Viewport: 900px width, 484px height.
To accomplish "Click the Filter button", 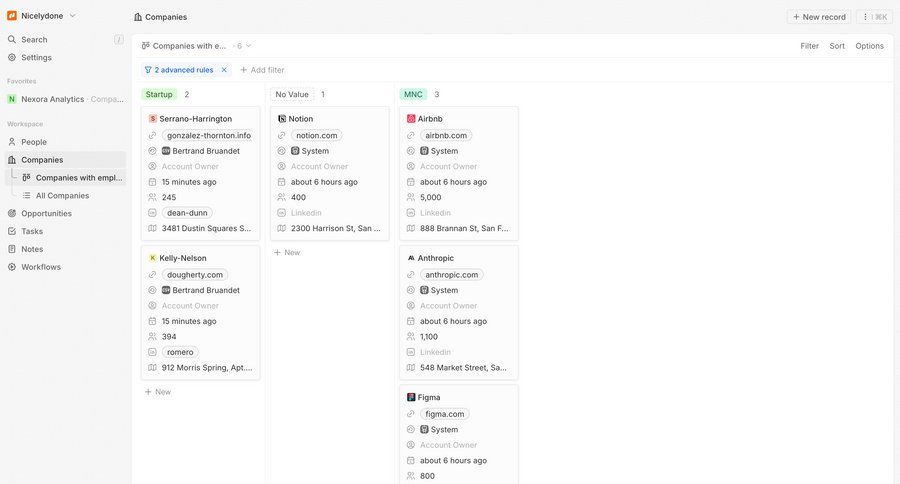I will (809, 46).
